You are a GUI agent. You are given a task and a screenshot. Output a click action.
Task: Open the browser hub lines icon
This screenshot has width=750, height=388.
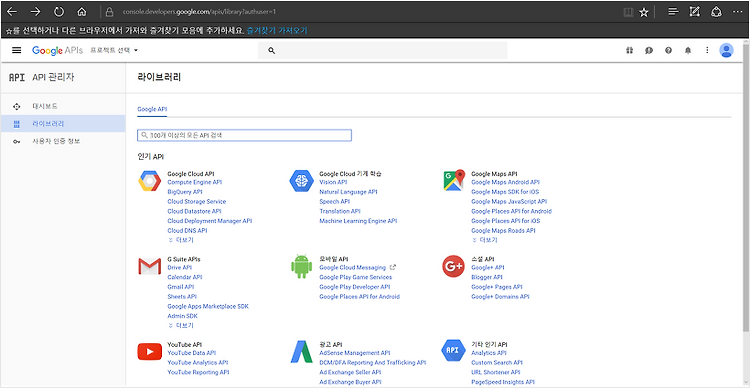(673, 11)
